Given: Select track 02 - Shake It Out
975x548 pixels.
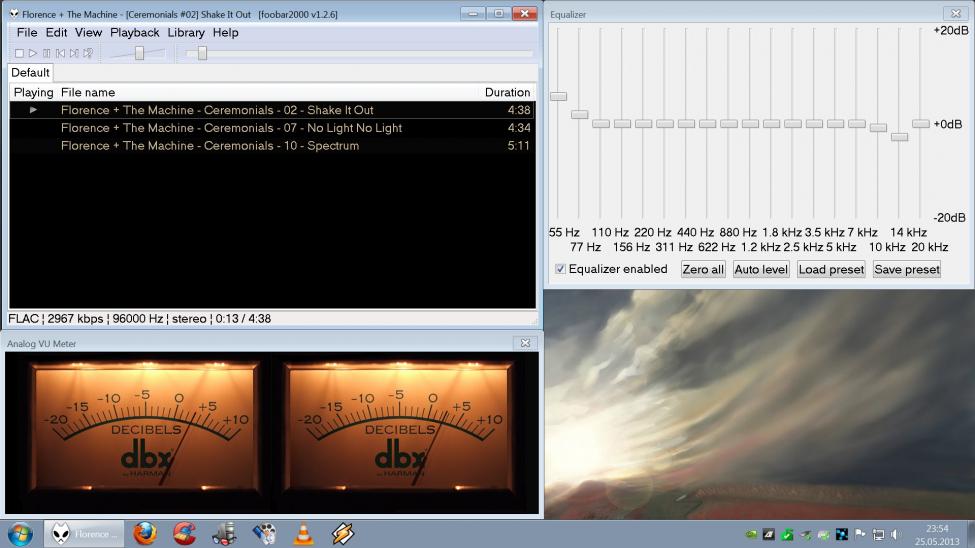Looking at the screenshot, I should coord(272,110).
